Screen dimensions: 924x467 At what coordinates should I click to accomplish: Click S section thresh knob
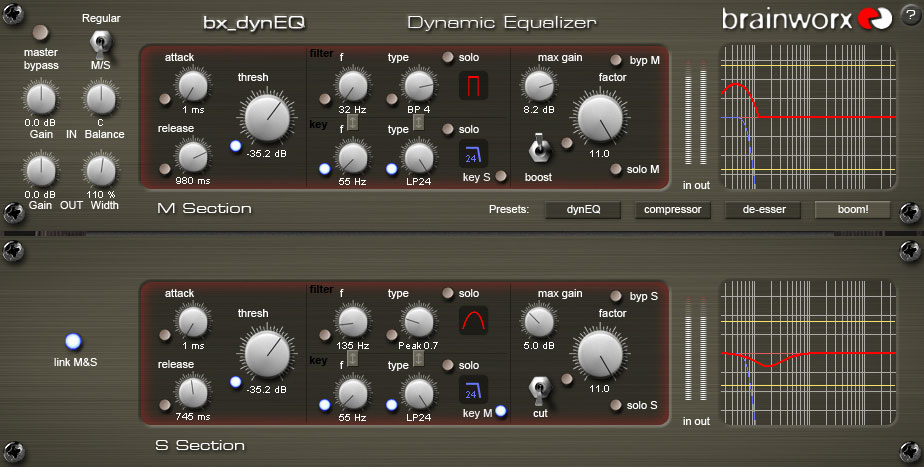coord(268,353)
